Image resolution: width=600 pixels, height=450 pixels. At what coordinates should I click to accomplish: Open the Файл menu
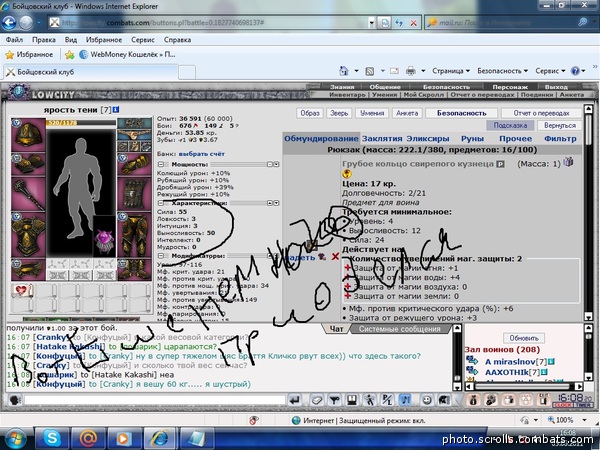(x=14, y=40)
